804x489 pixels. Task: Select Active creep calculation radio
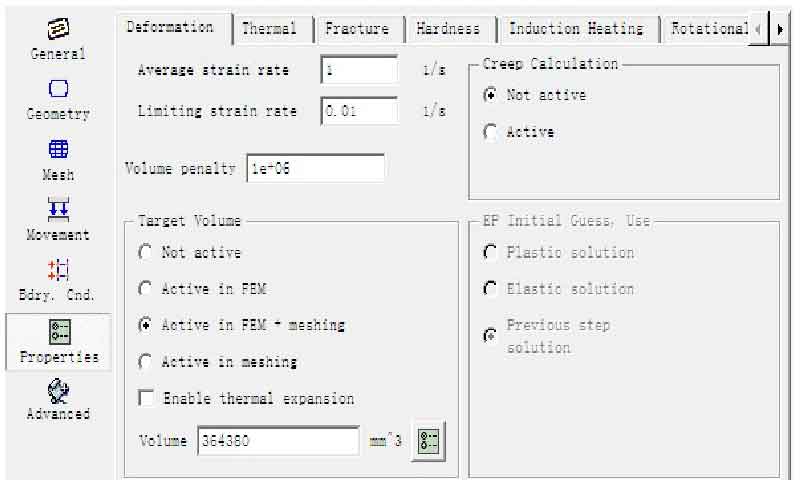tap(490, 132)
